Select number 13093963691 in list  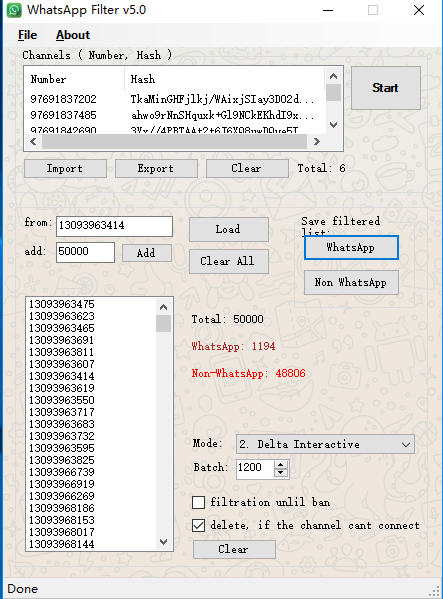(x=61, y=340)
